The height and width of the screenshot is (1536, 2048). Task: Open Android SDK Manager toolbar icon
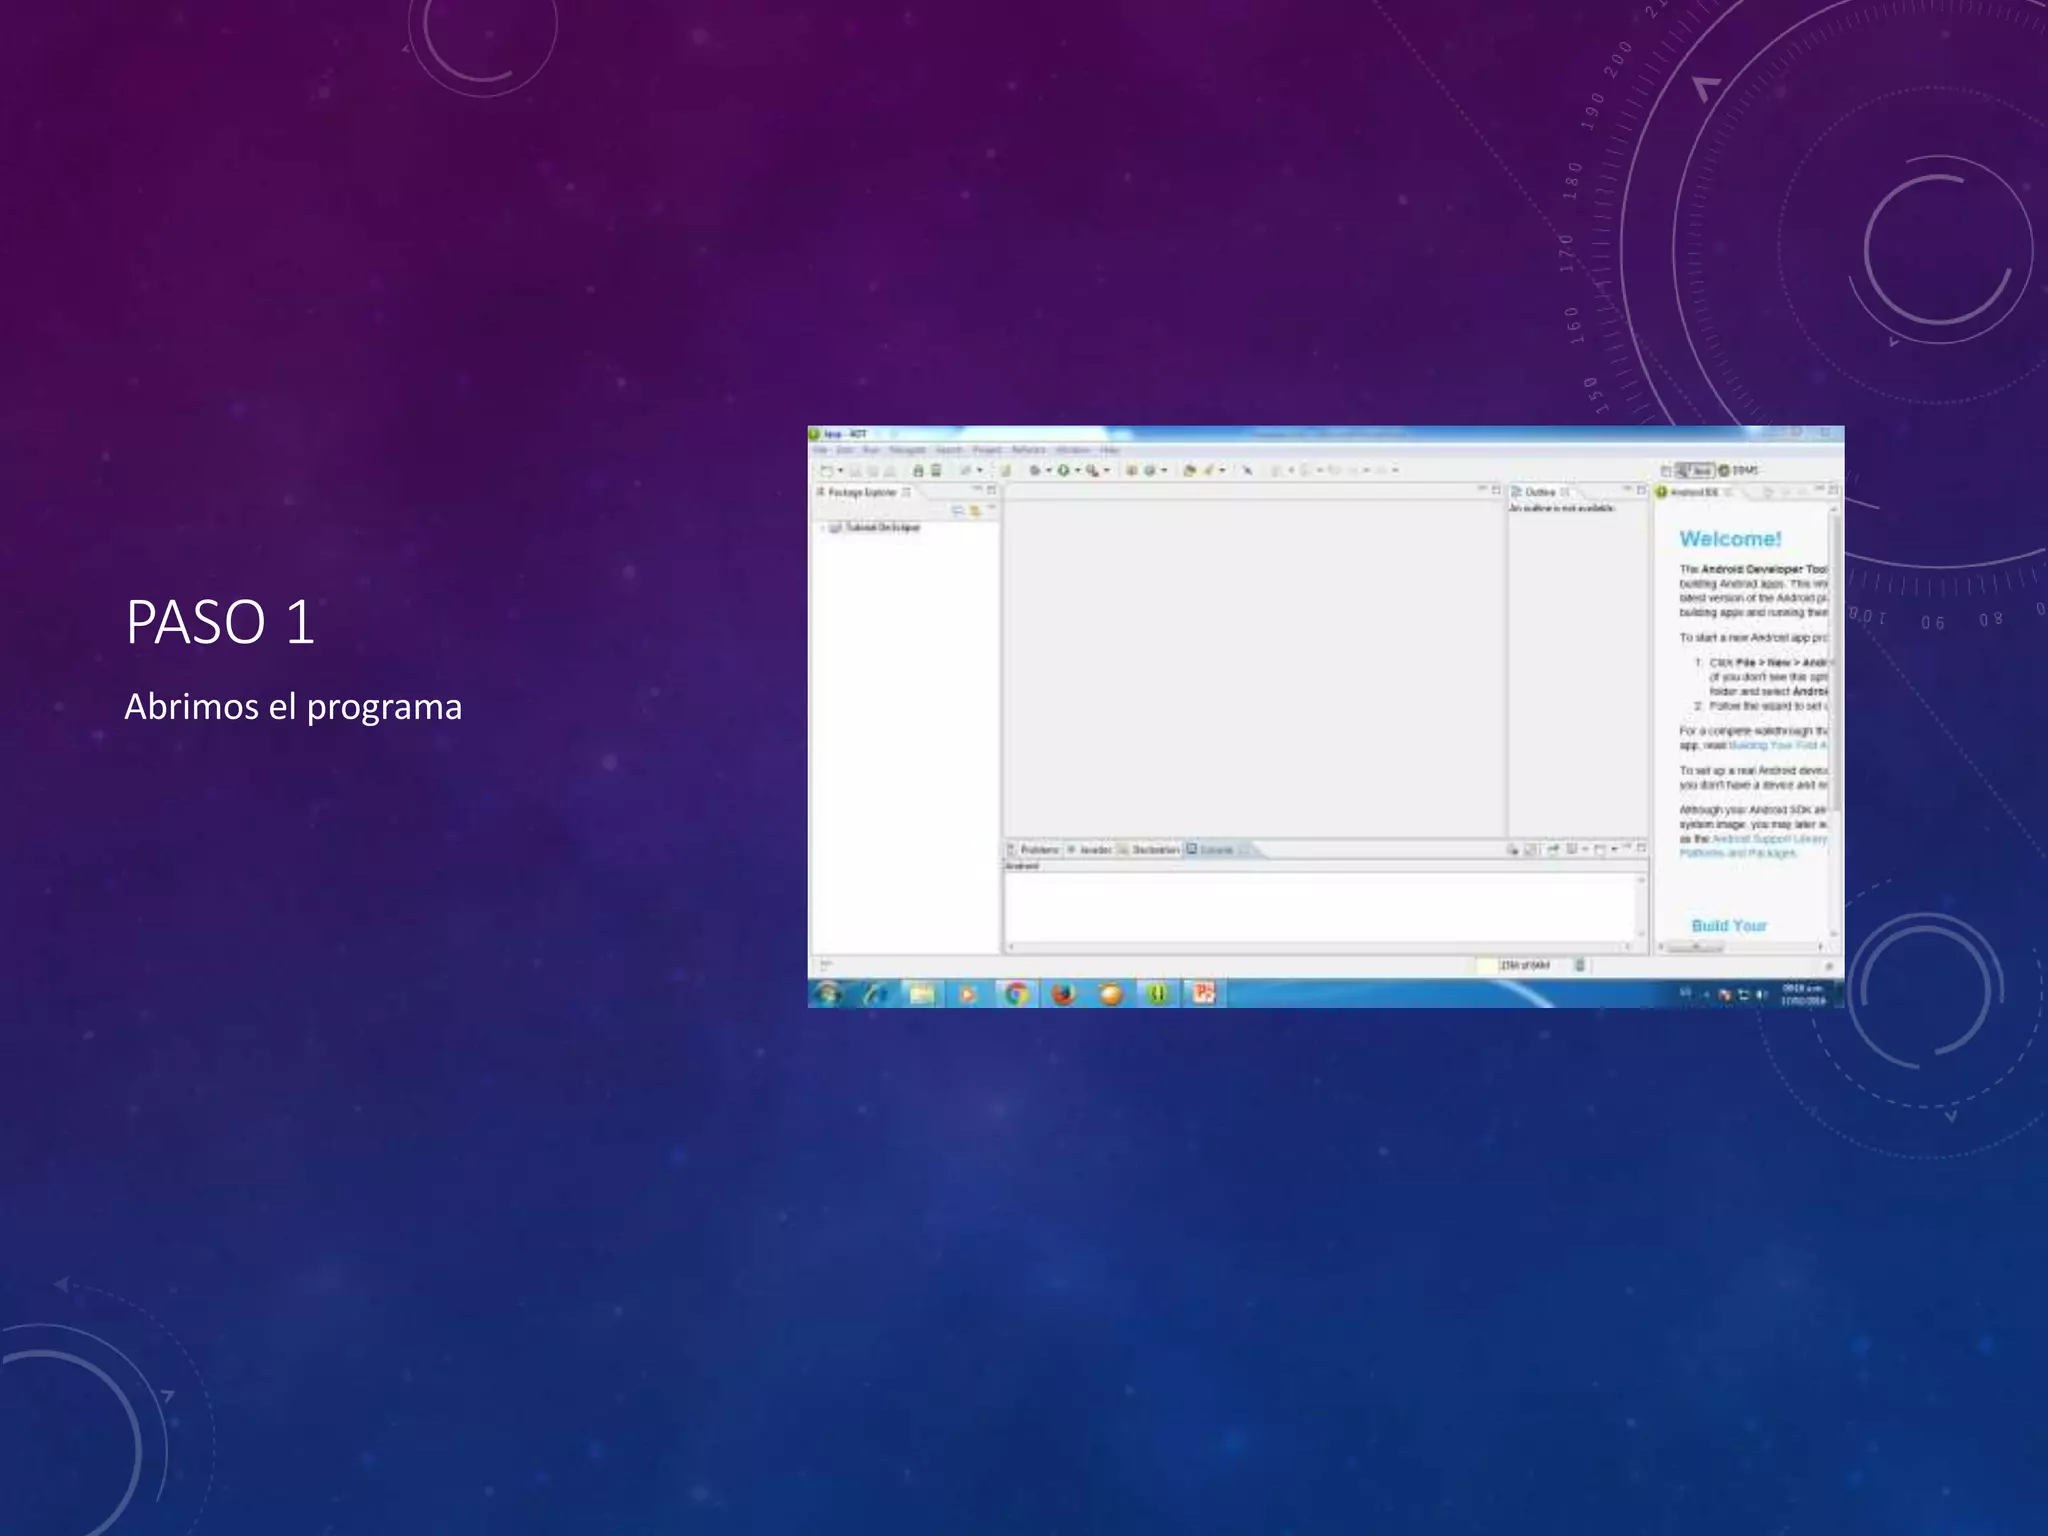point(918,470)
